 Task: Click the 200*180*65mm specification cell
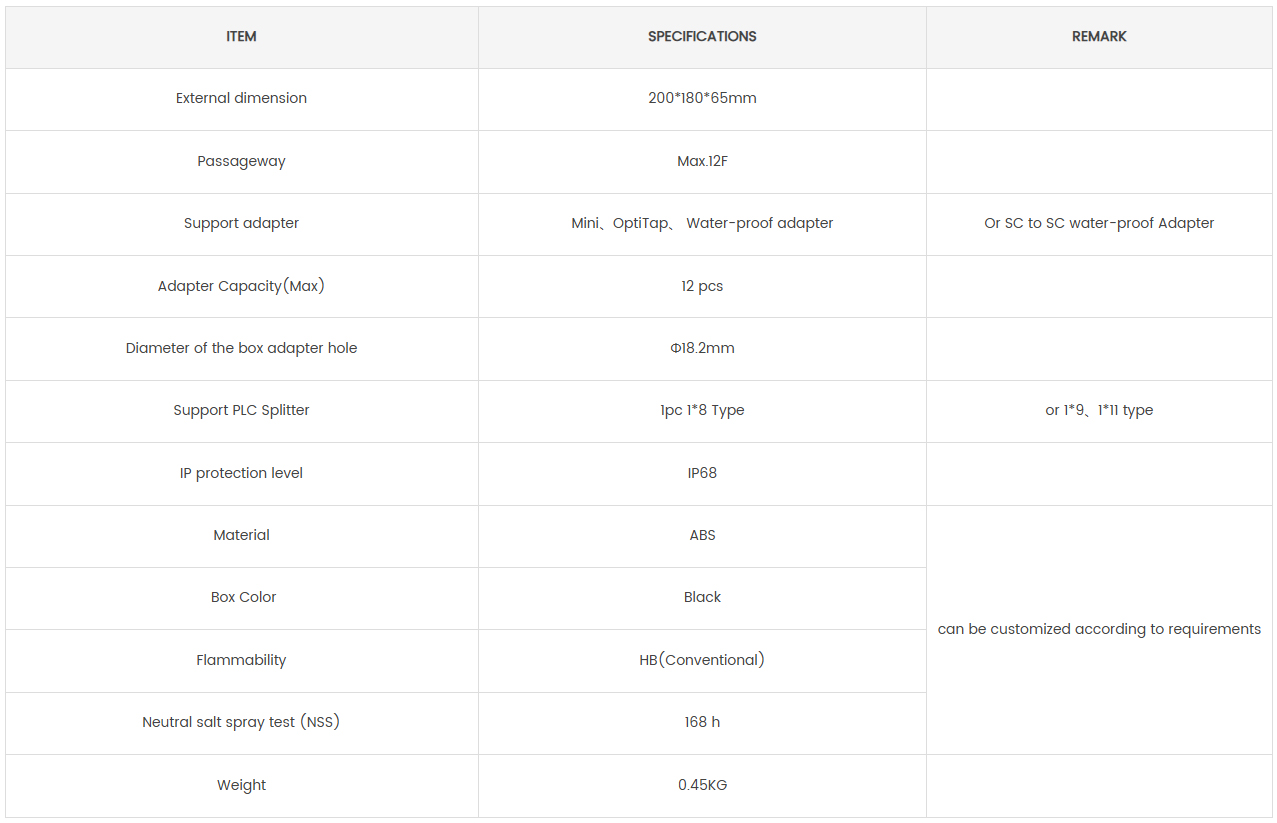[702, 98]
